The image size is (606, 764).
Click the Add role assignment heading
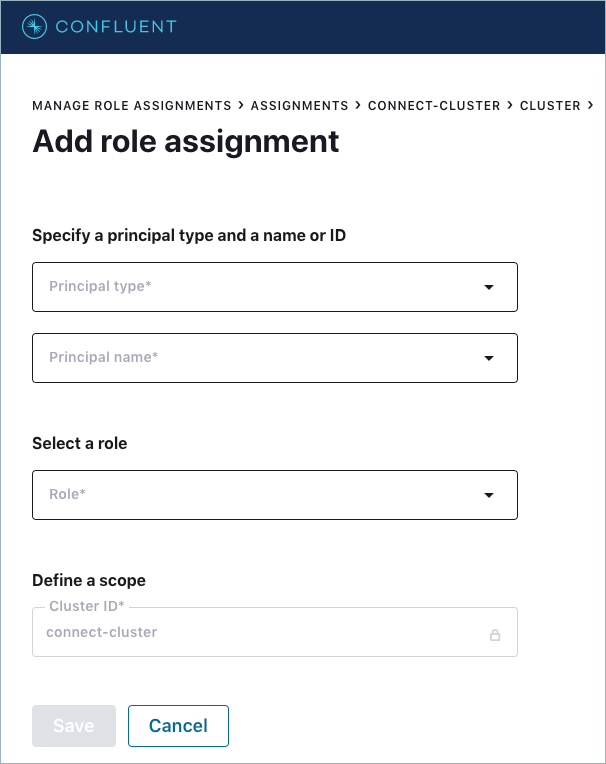tap(186, 141)
